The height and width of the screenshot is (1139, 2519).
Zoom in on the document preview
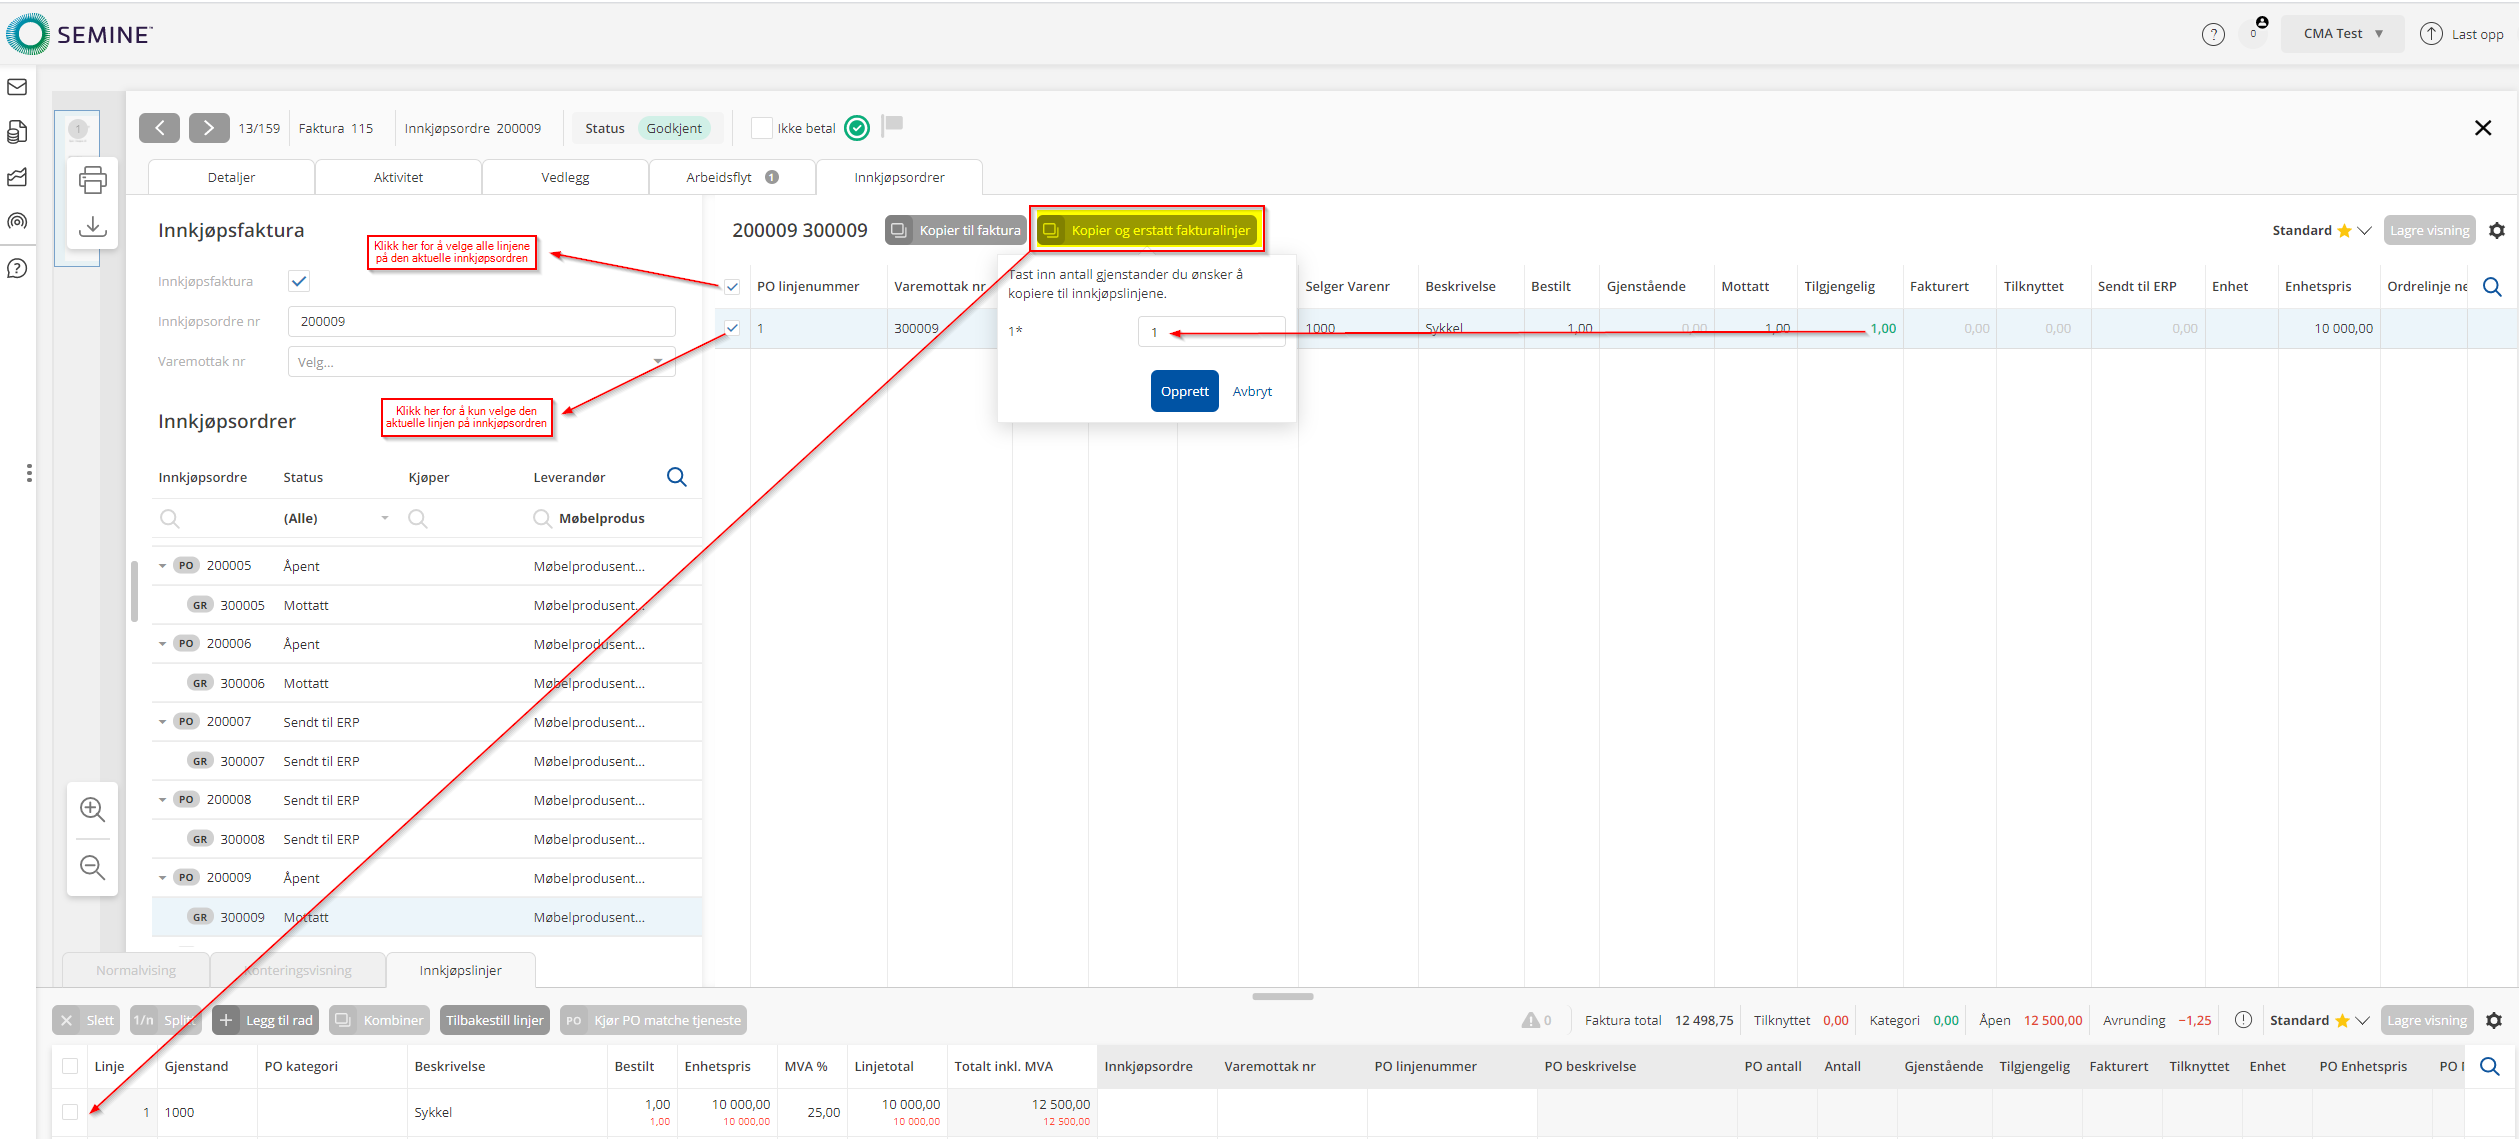pyautogui.click(x=92, y=809)
